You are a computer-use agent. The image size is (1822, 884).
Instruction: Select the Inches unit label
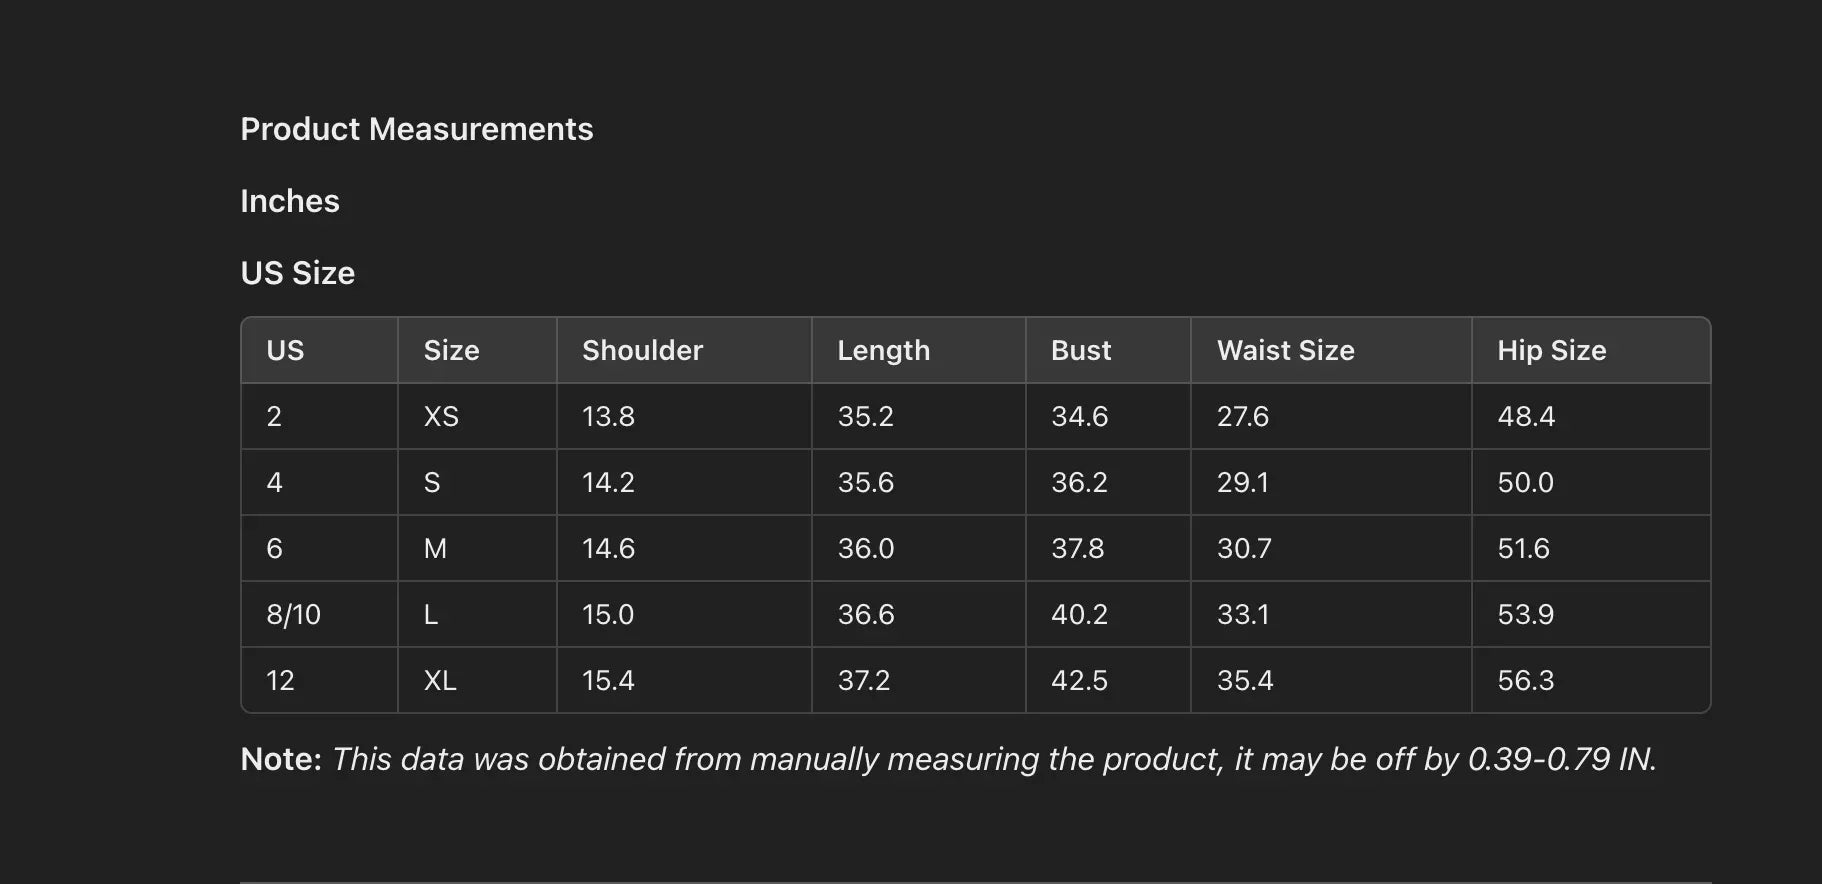[290, 201]
